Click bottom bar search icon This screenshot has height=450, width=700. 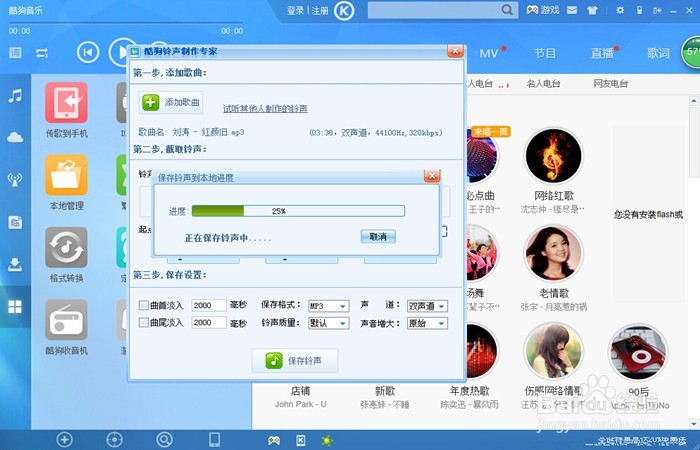(x=164, y=440)
